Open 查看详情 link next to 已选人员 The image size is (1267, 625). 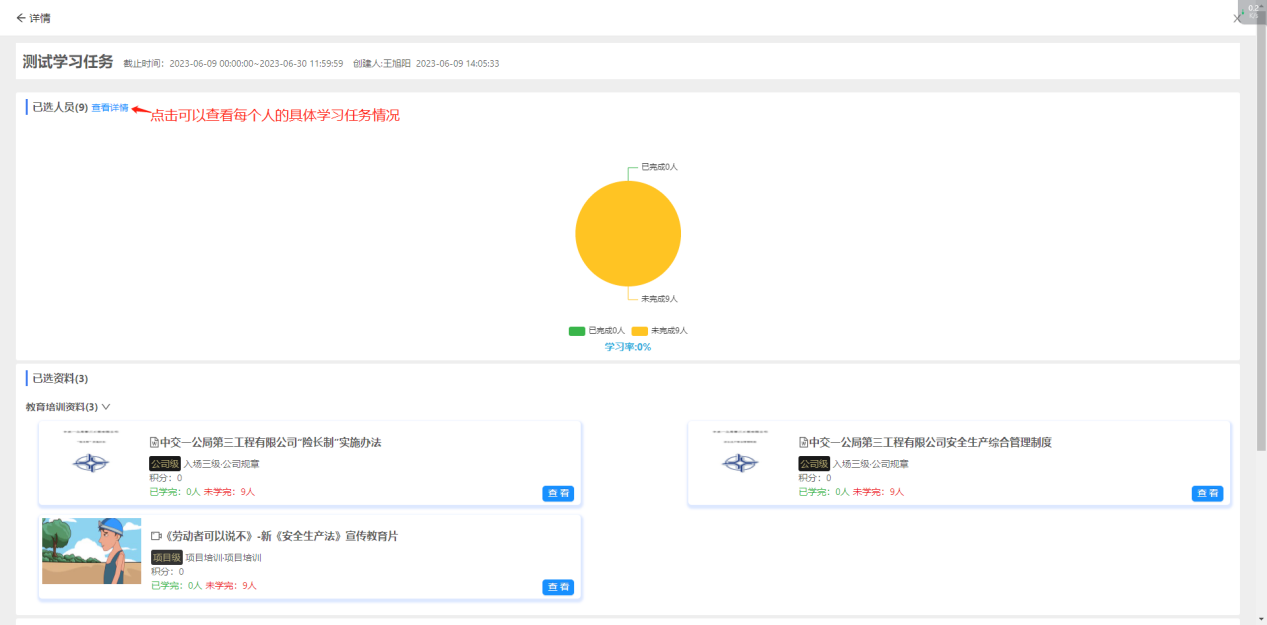pos(110,107)
